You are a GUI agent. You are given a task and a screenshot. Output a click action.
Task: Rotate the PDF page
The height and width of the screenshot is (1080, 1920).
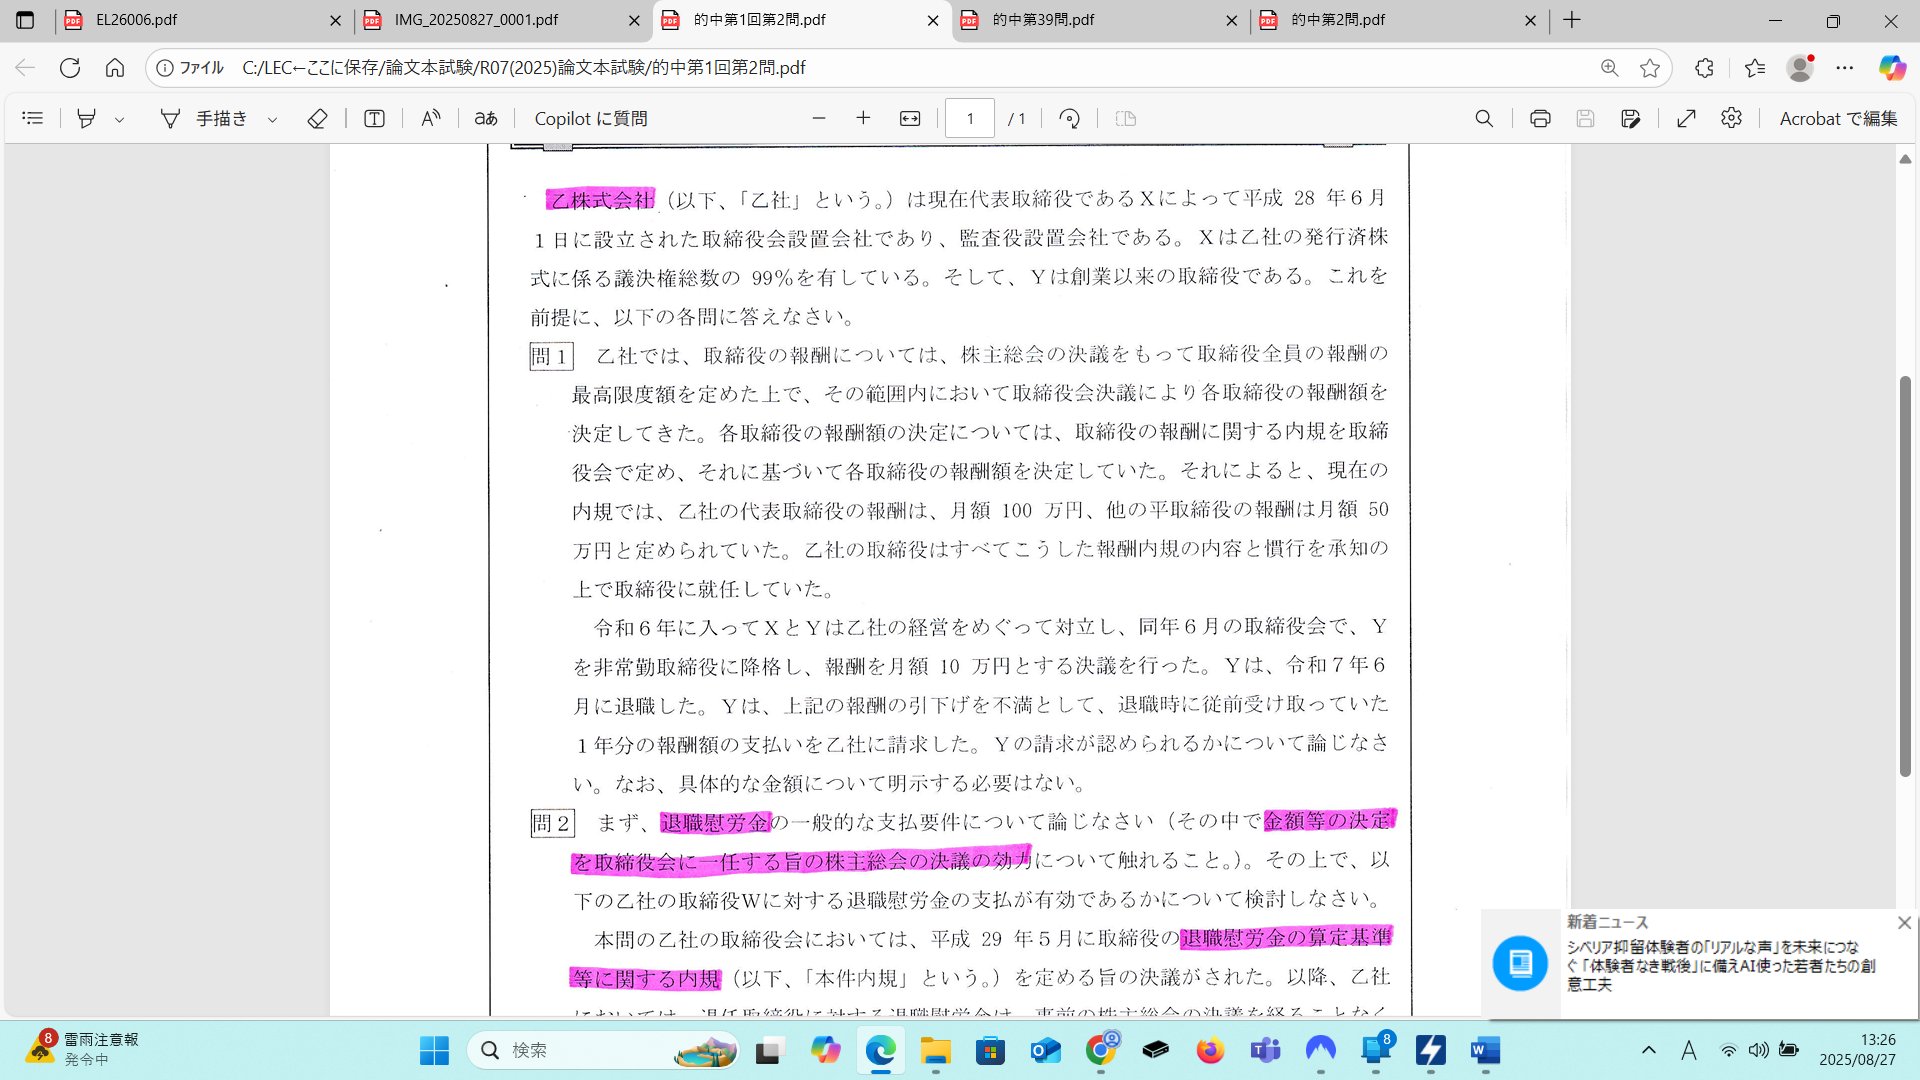(1069, 118)
